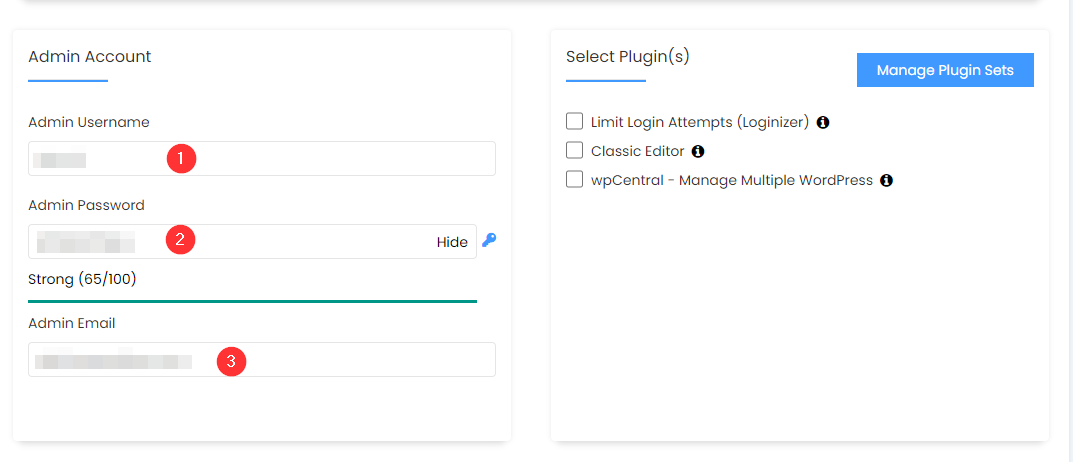
Task: Click red marker number 1
Action: 181,158
